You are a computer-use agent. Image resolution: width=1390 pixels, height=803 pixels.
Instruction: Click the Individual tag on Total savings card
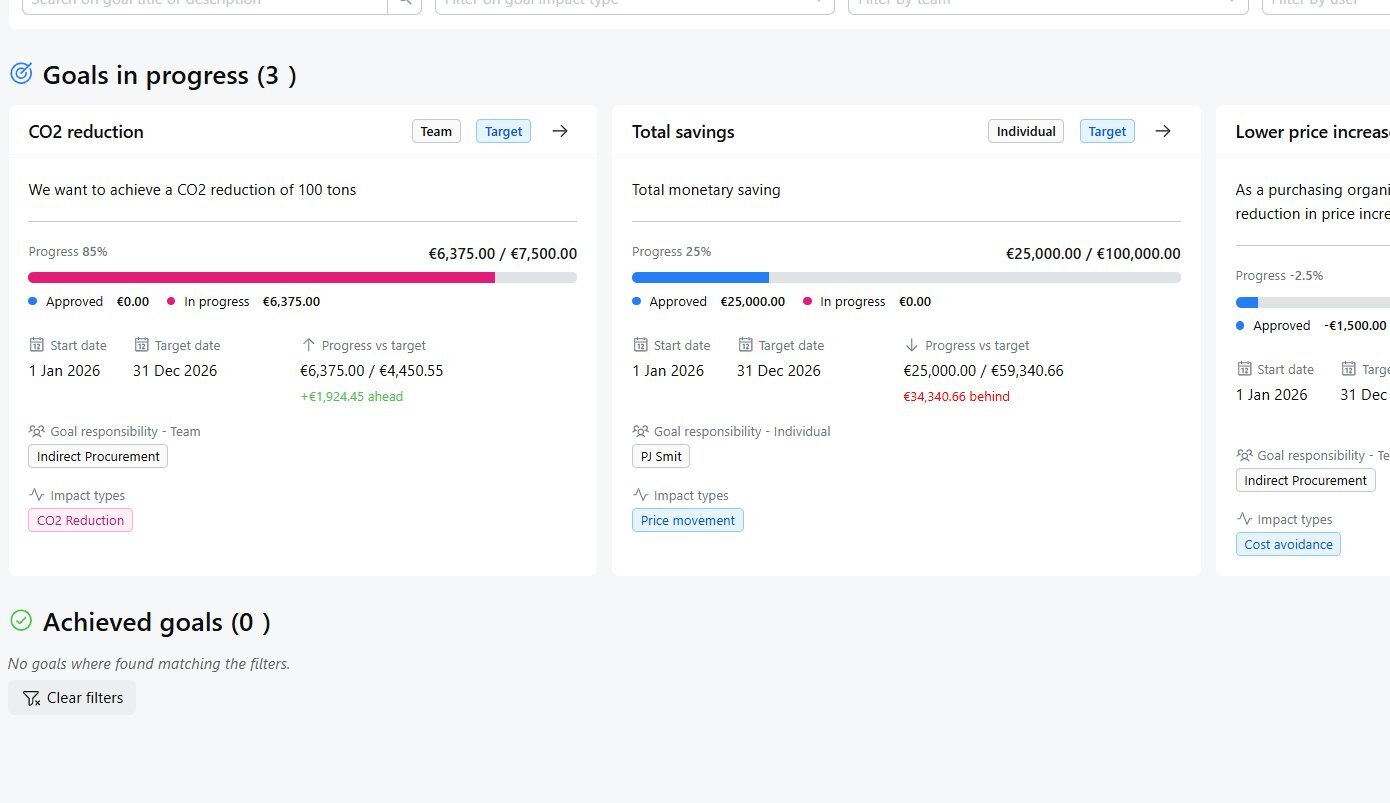click(x=1026, y=131)
